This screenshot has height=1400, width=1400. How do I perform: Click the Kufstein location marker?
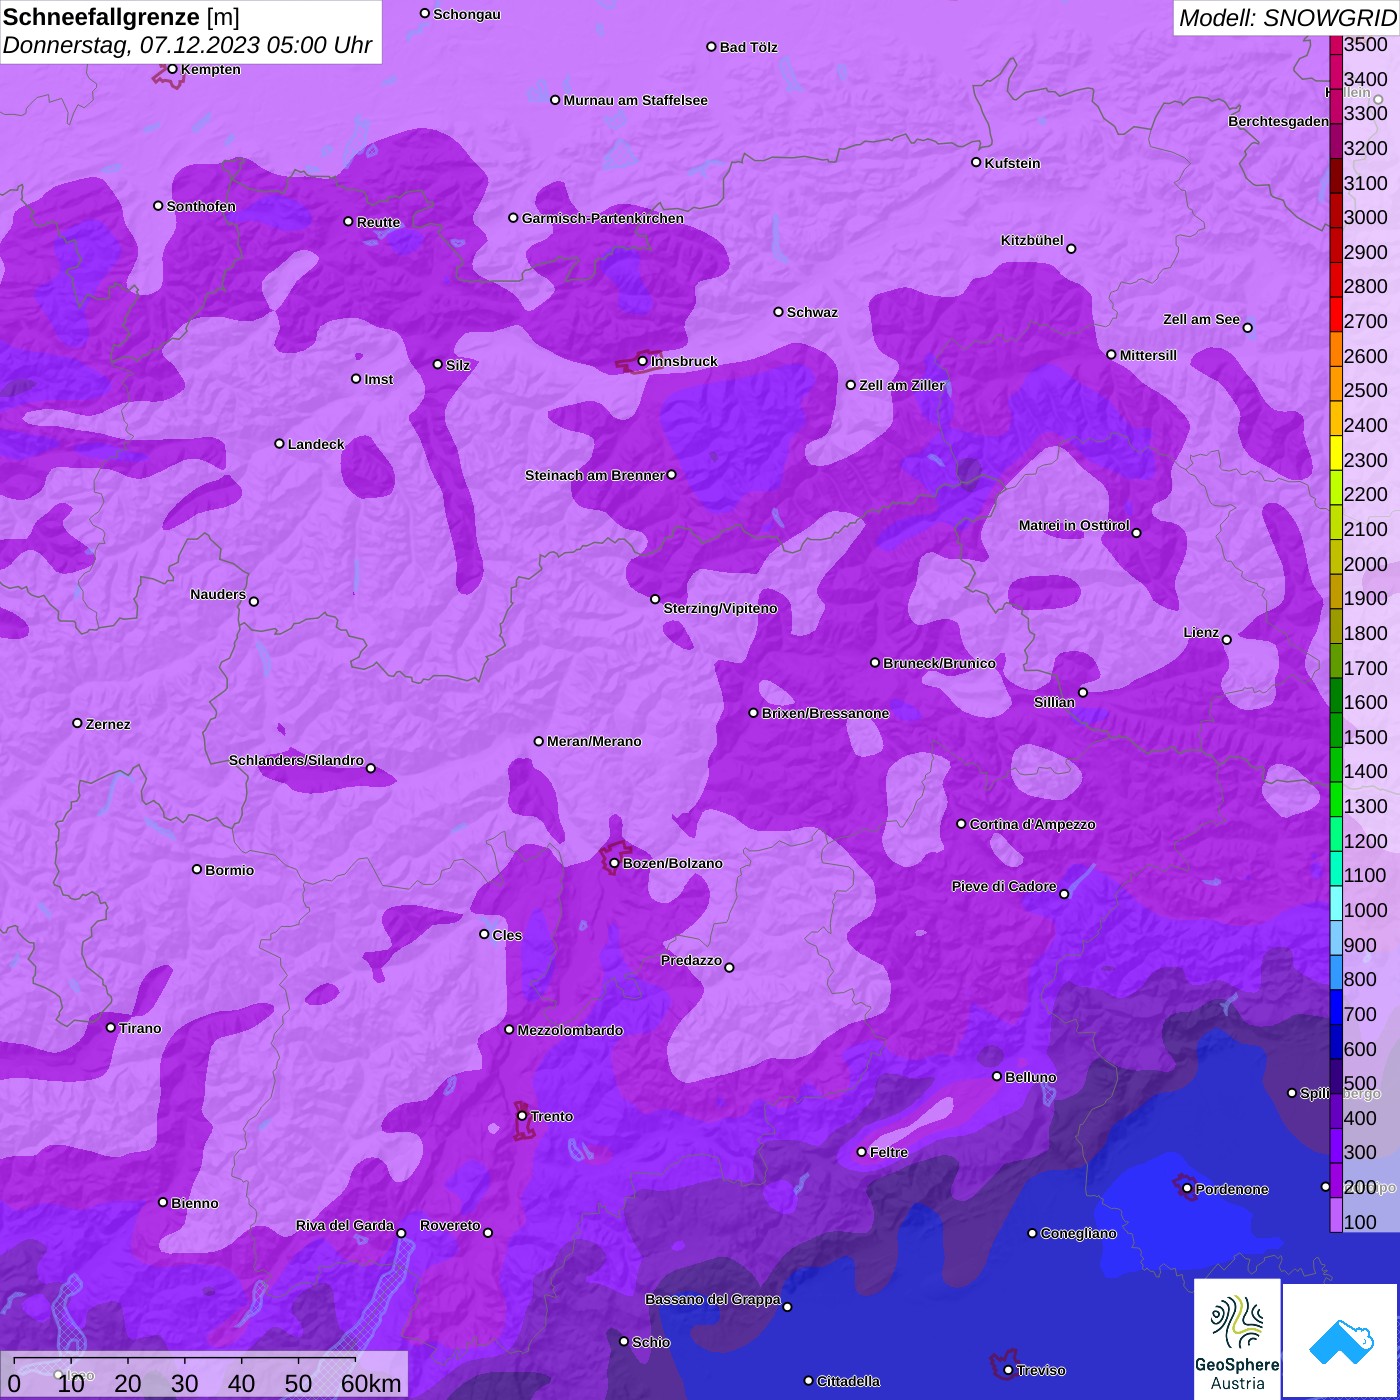[976, 162]
